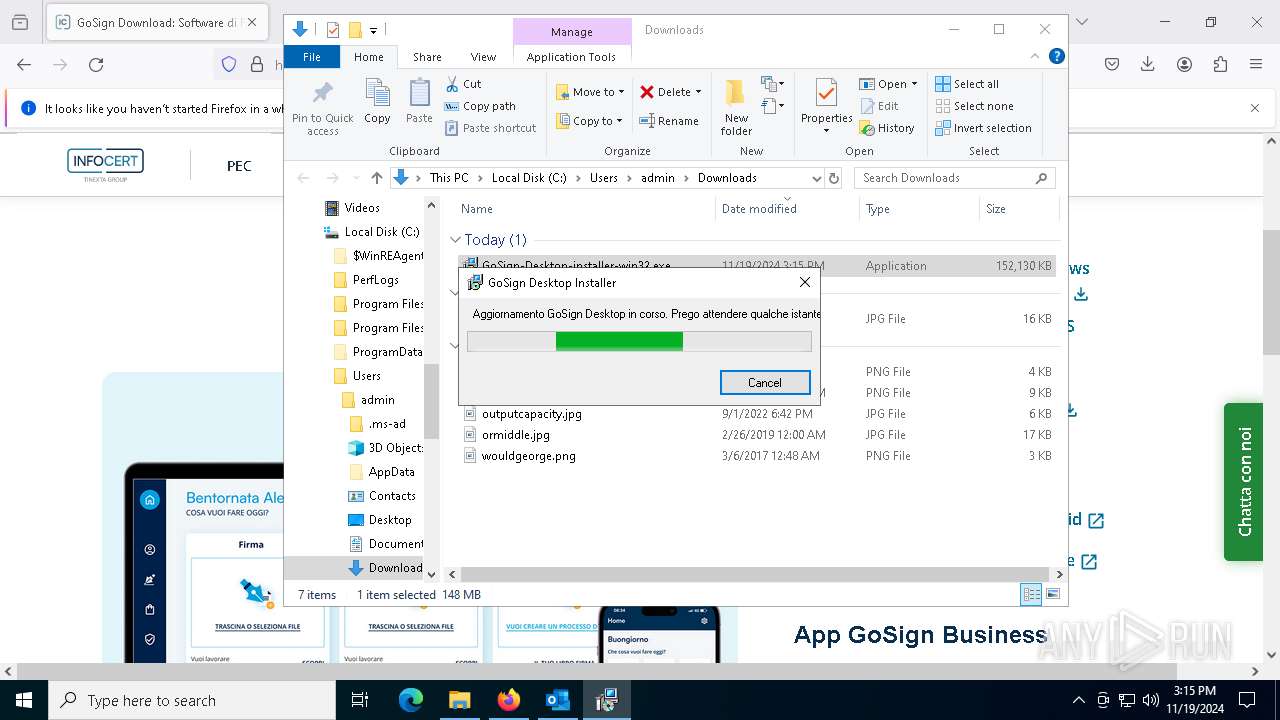Select the Home ribbon tab

pos(368,57)
